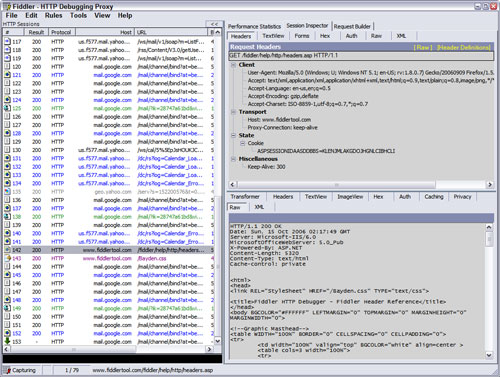Switch to Session Inspector tab
The width and height of the screenshot is (500, 377).
(x=307, y=26)
